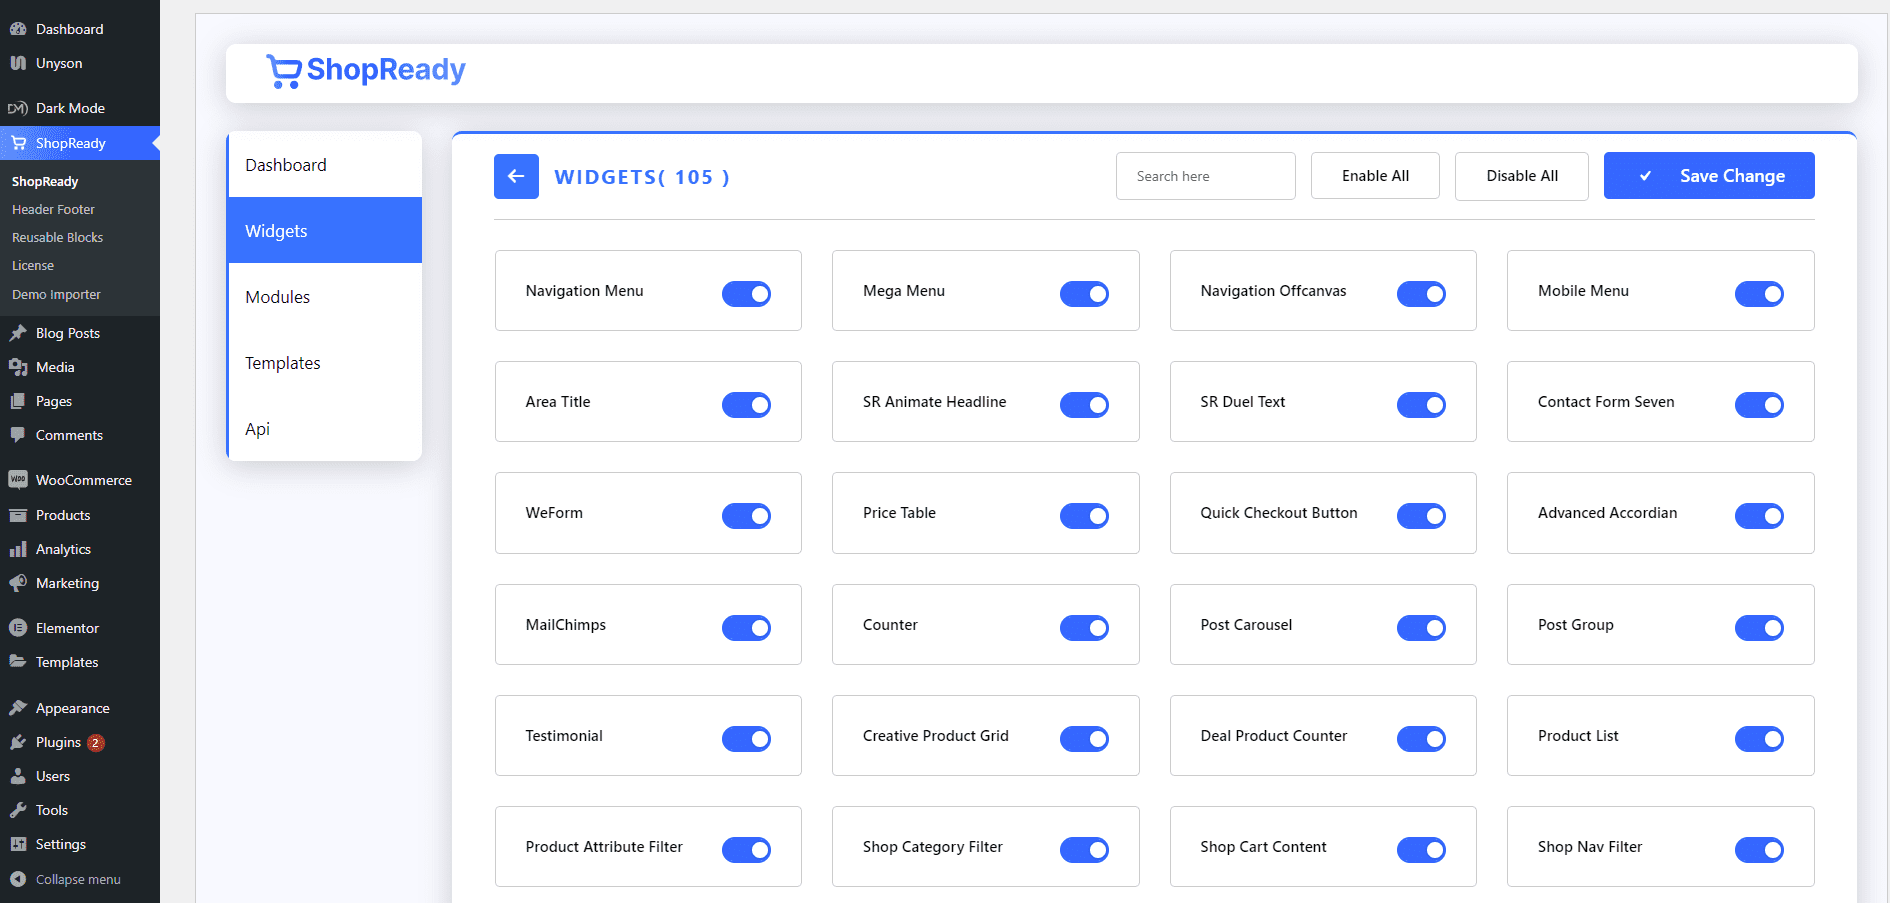This screenshot has width=1890, height=903.
Task: Click the Marketing megaphone icon
Action: (18, 583)
